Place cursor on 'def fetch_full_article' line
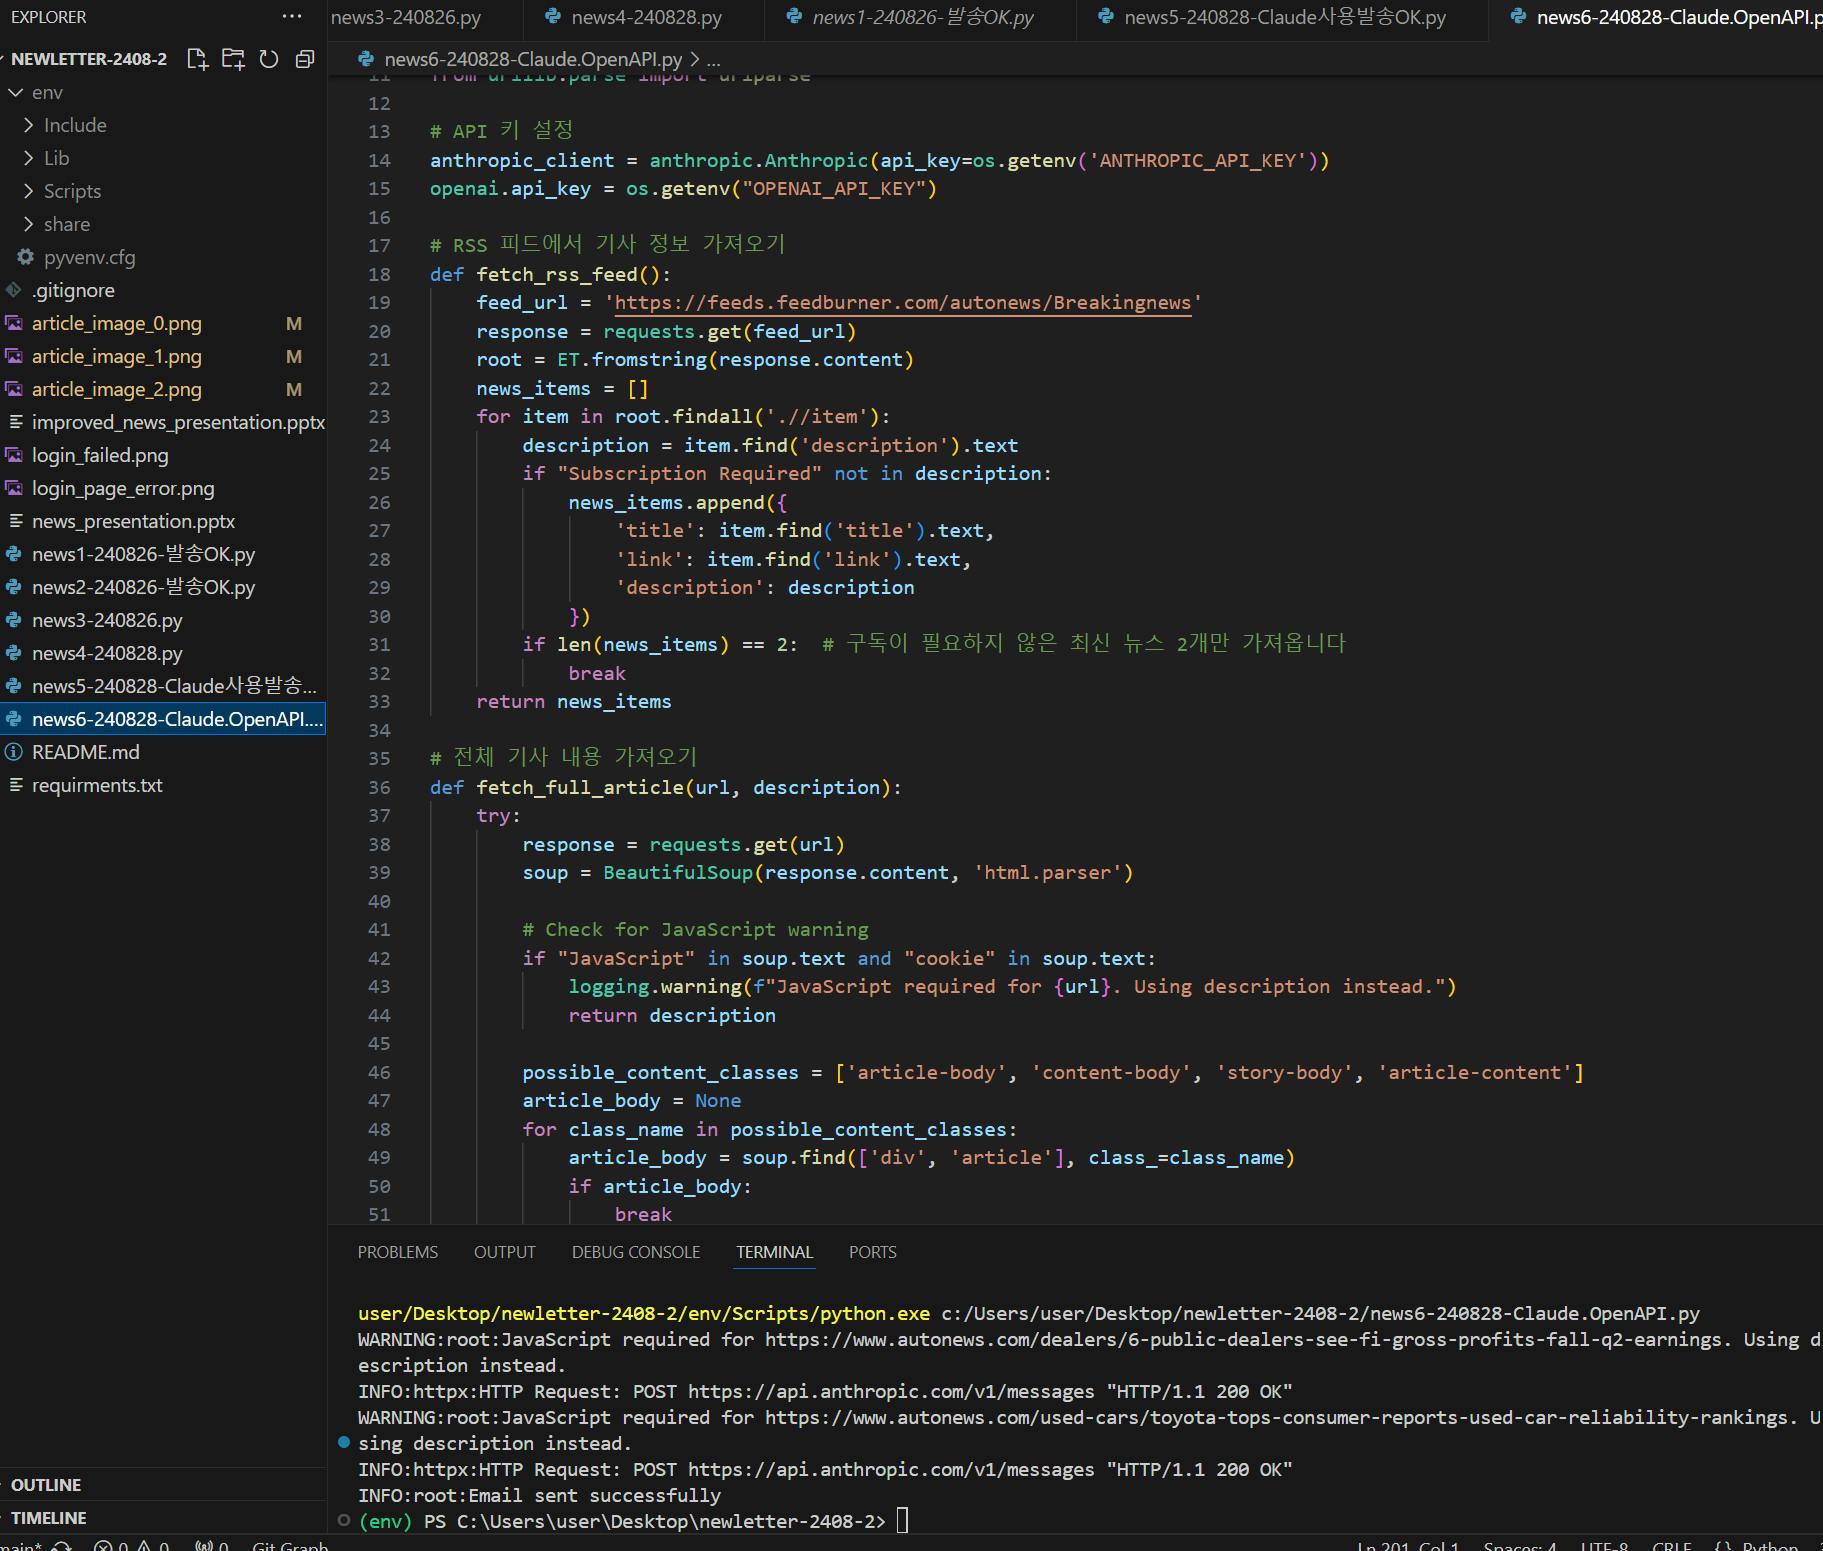 coord(665,787)
